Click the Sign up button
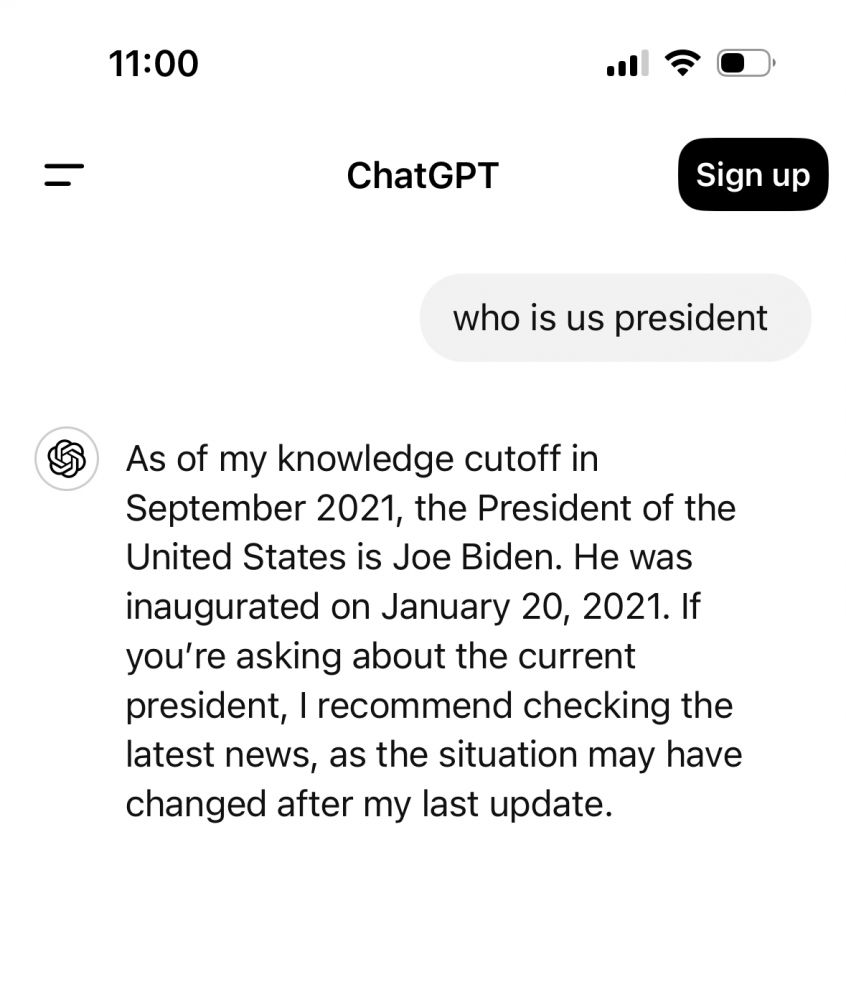This screenshot has width=846, height=1000. [753, 174]
